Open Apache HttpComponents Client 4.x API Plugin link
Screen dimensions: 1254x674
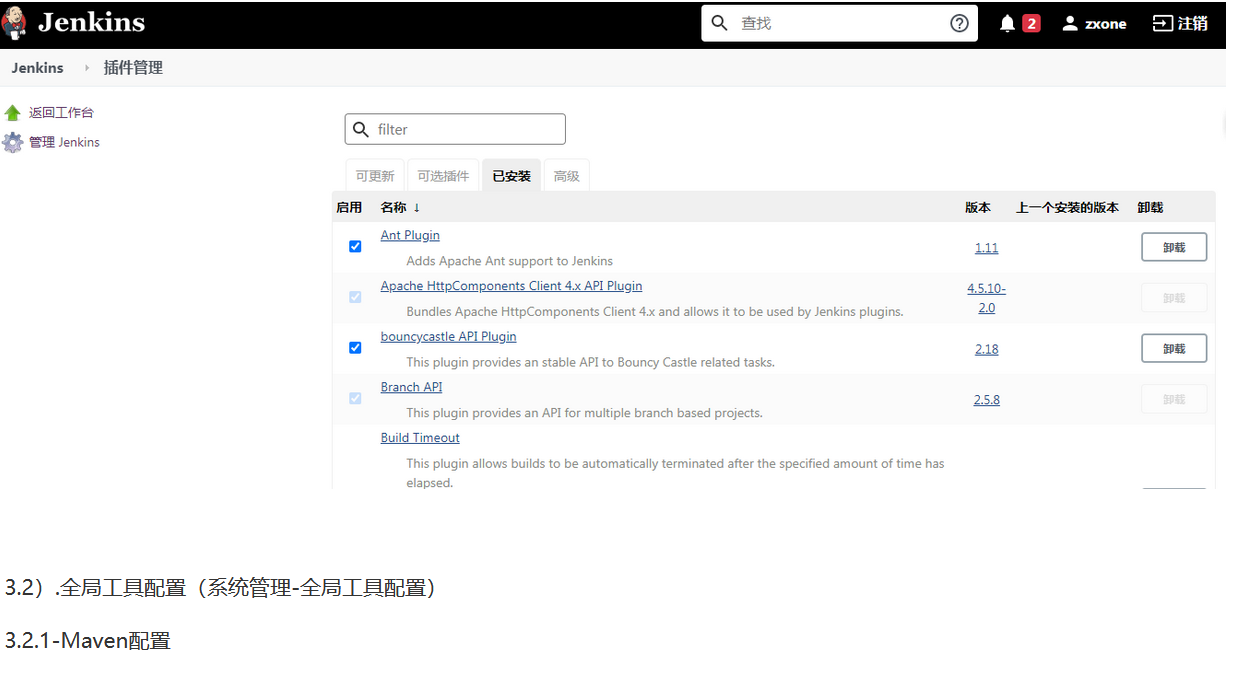tap(511, 286)
